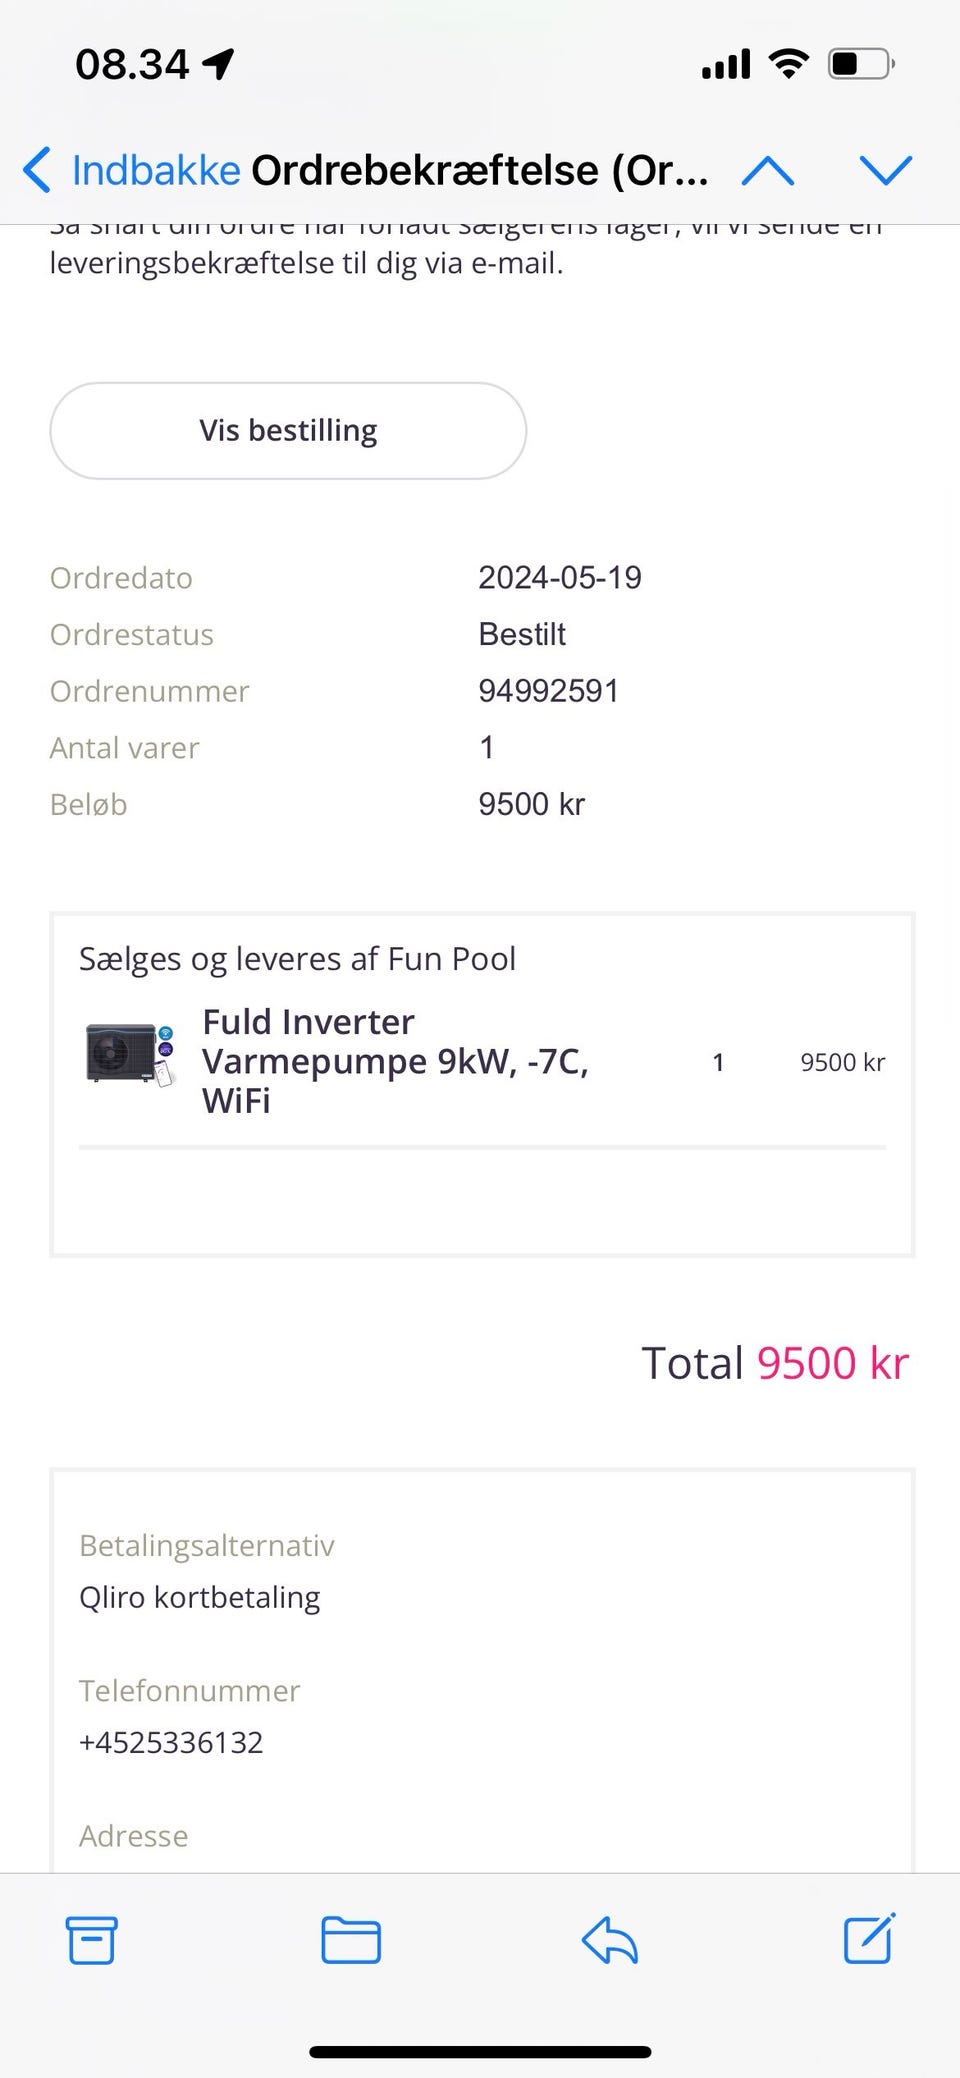Tap the Qliro kortbetaling payment text

pyautogui.click(x=199, y=1597)
